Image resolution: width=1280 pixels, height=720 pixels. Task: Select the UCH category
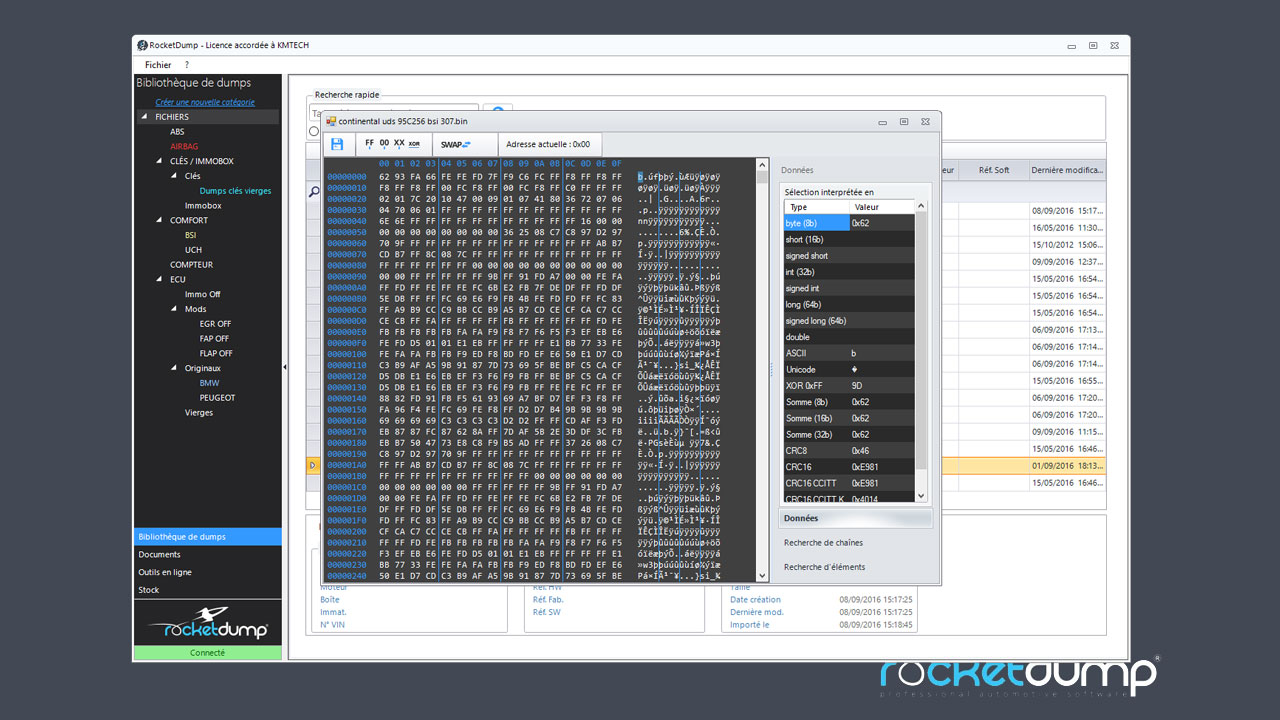click(193, 250)
